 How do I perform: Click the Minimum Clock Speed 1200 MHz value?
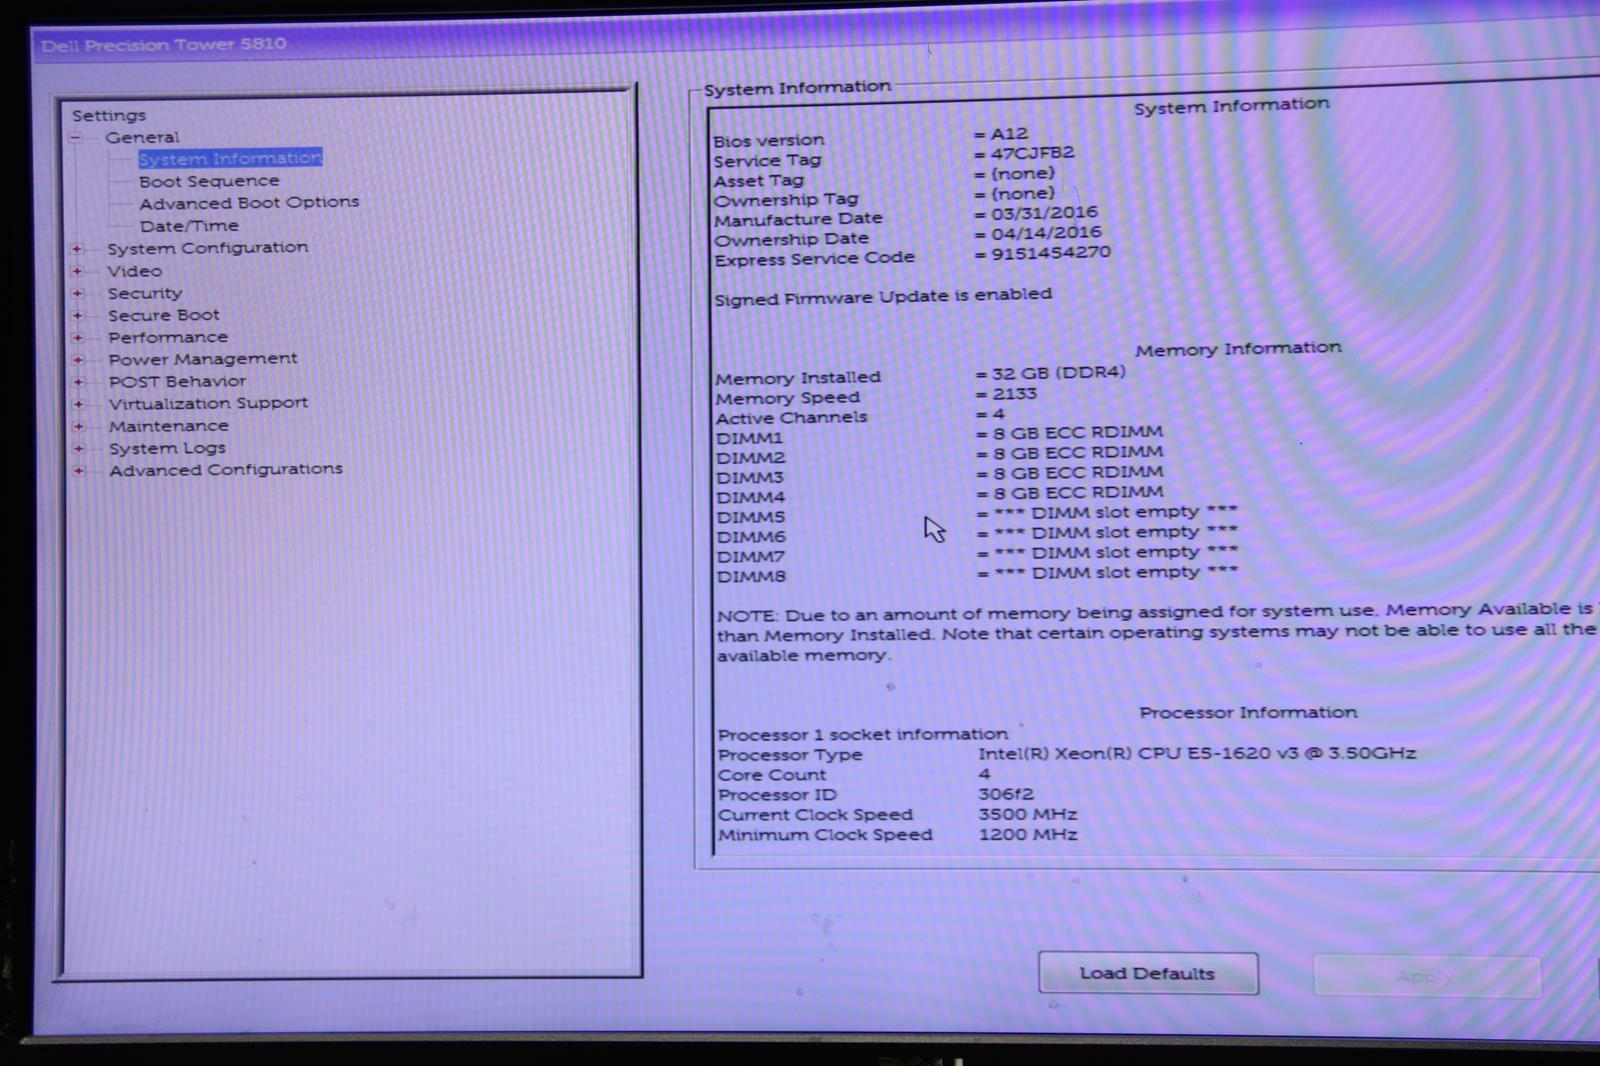(1028, 834)
